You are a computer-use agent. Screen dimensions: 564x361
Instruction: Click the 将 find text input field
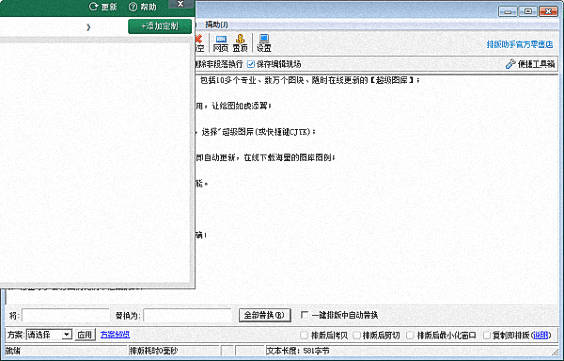(66, 315)
